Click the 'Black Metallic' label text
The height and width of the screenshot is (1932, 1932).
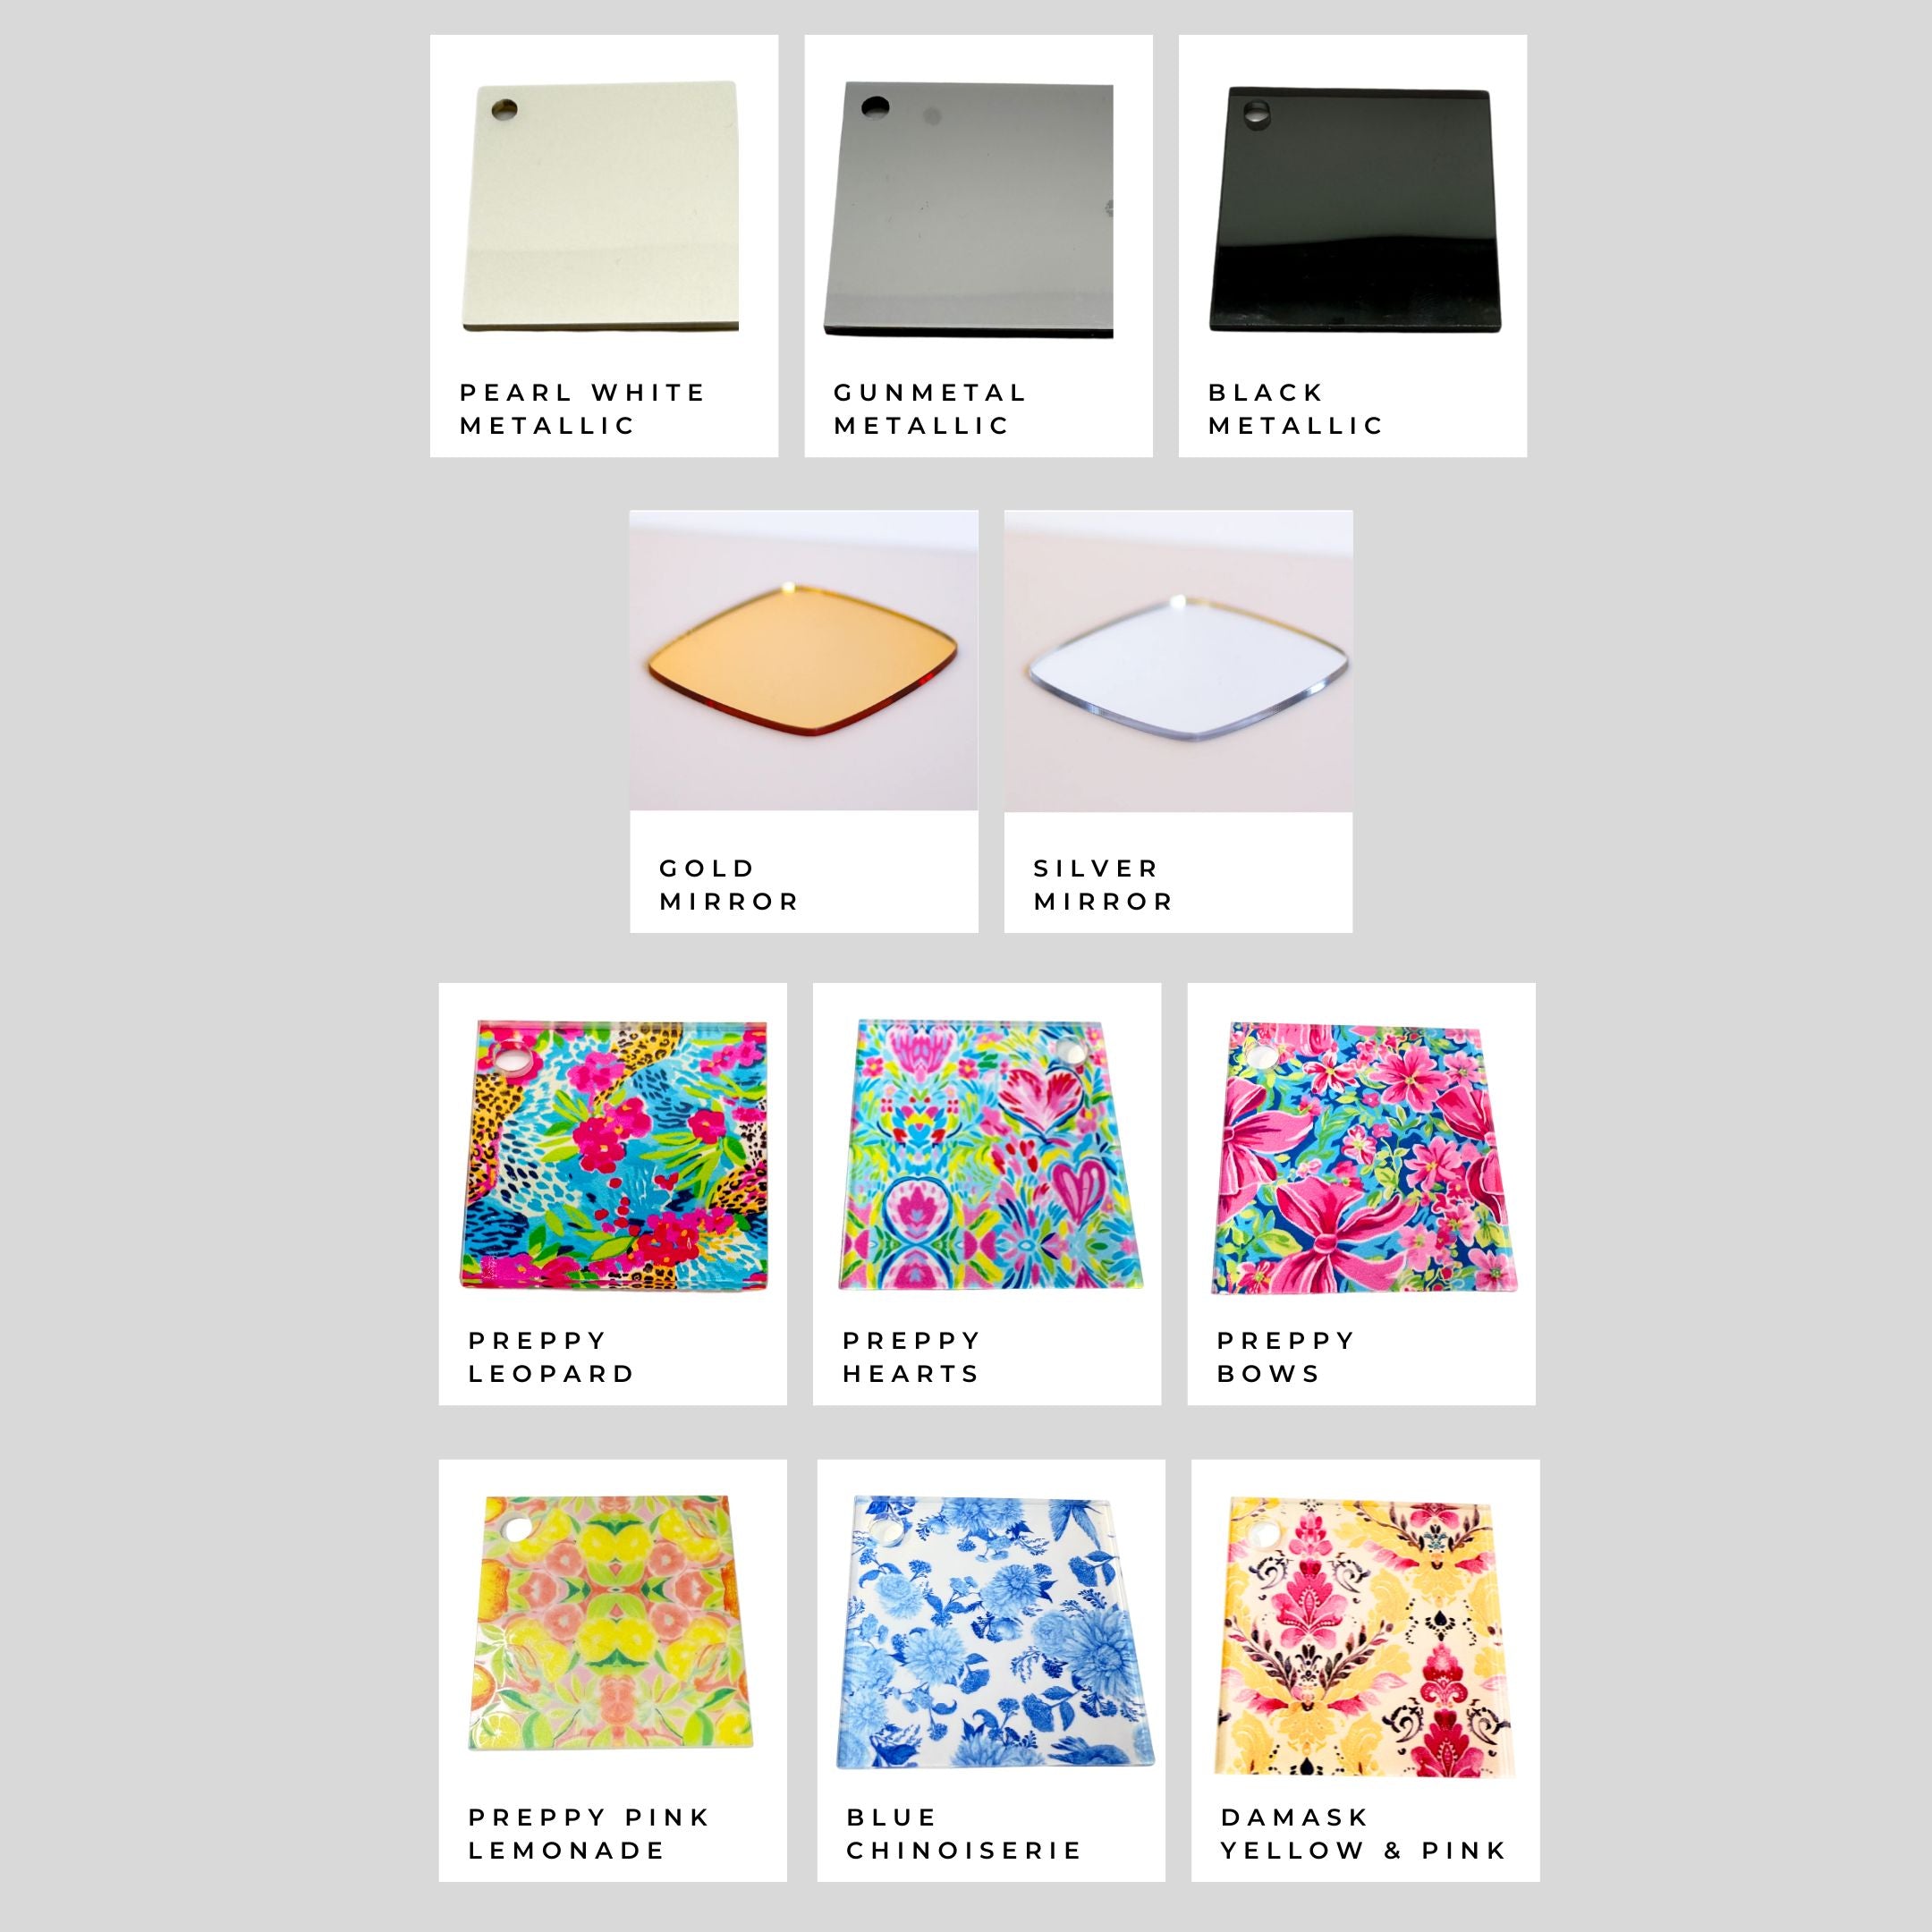coord(1295,409)
